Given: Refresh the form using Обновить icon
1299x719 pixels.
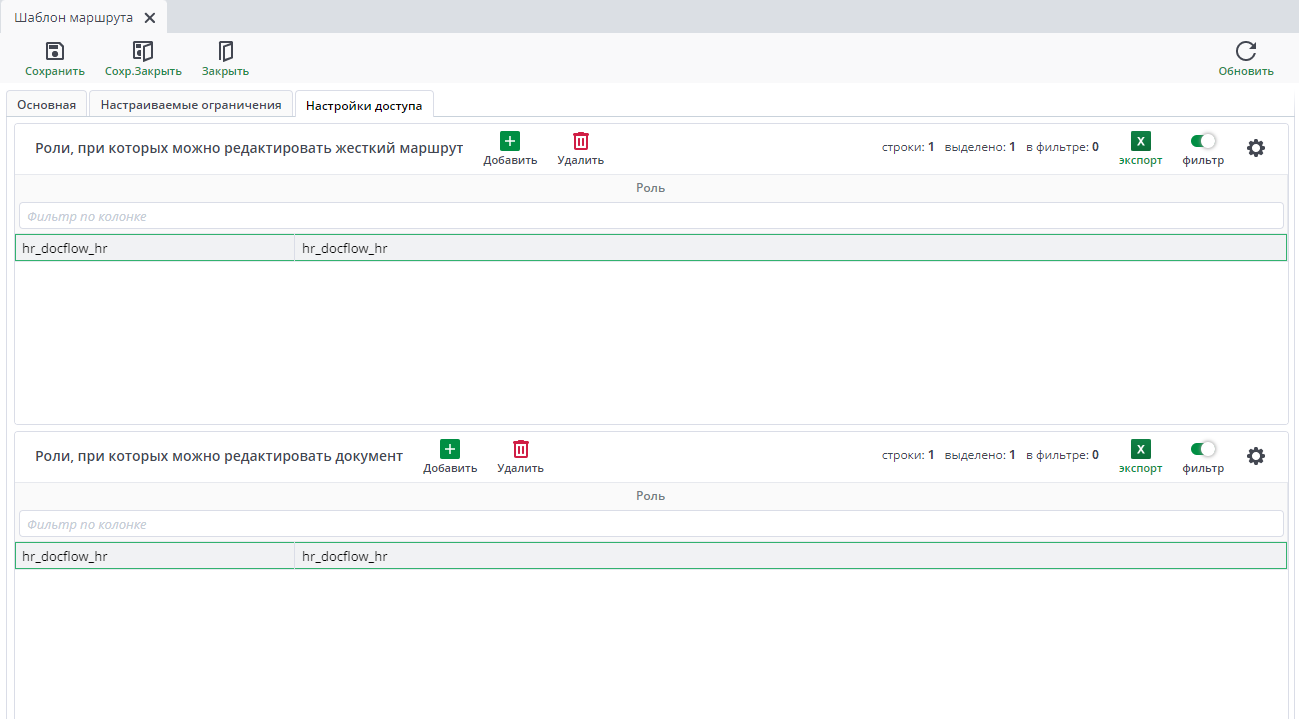Looking at the screenshot, I should coord(1245,51).
